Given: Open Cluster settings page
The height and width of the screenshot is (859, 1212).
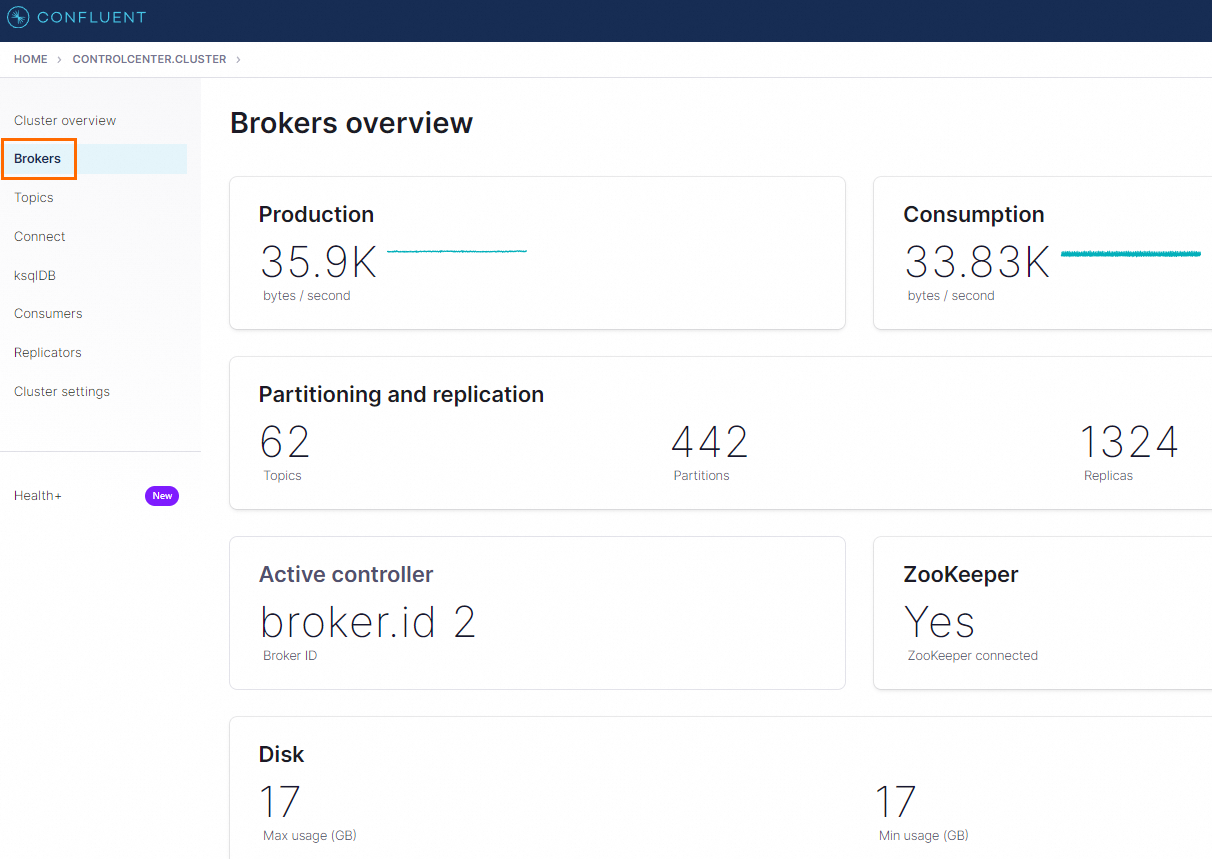Looking at the screenshot, I should (62, 392).
